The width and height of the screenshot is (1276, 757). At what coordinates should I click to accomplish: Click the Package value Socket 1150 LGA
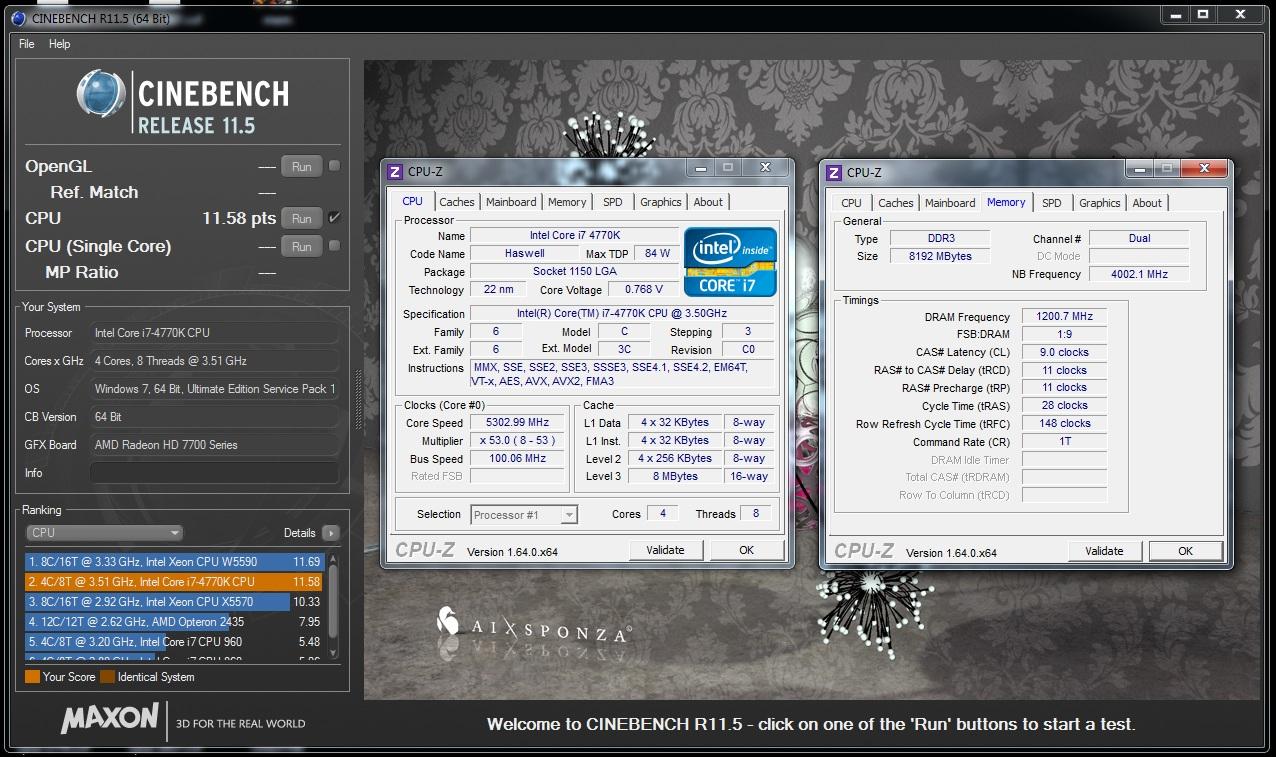click(x=573, y=272)
